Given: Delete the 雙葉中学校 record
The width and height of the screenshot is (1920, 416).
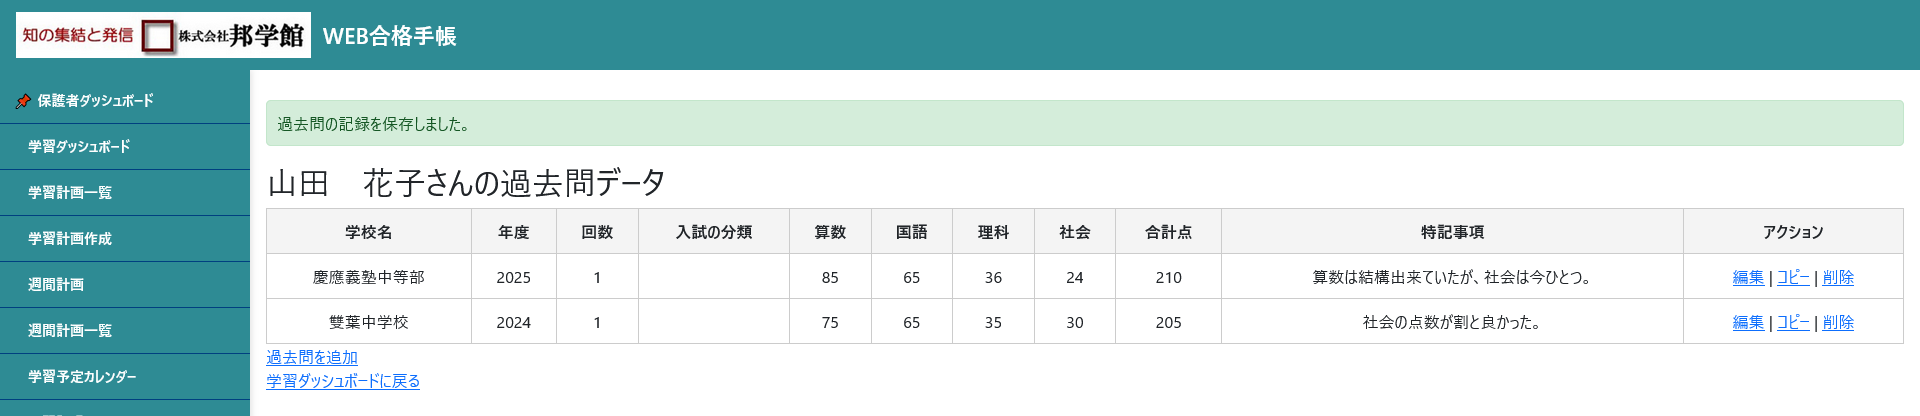Looking at the screenshot, I should coord(1838,322).
